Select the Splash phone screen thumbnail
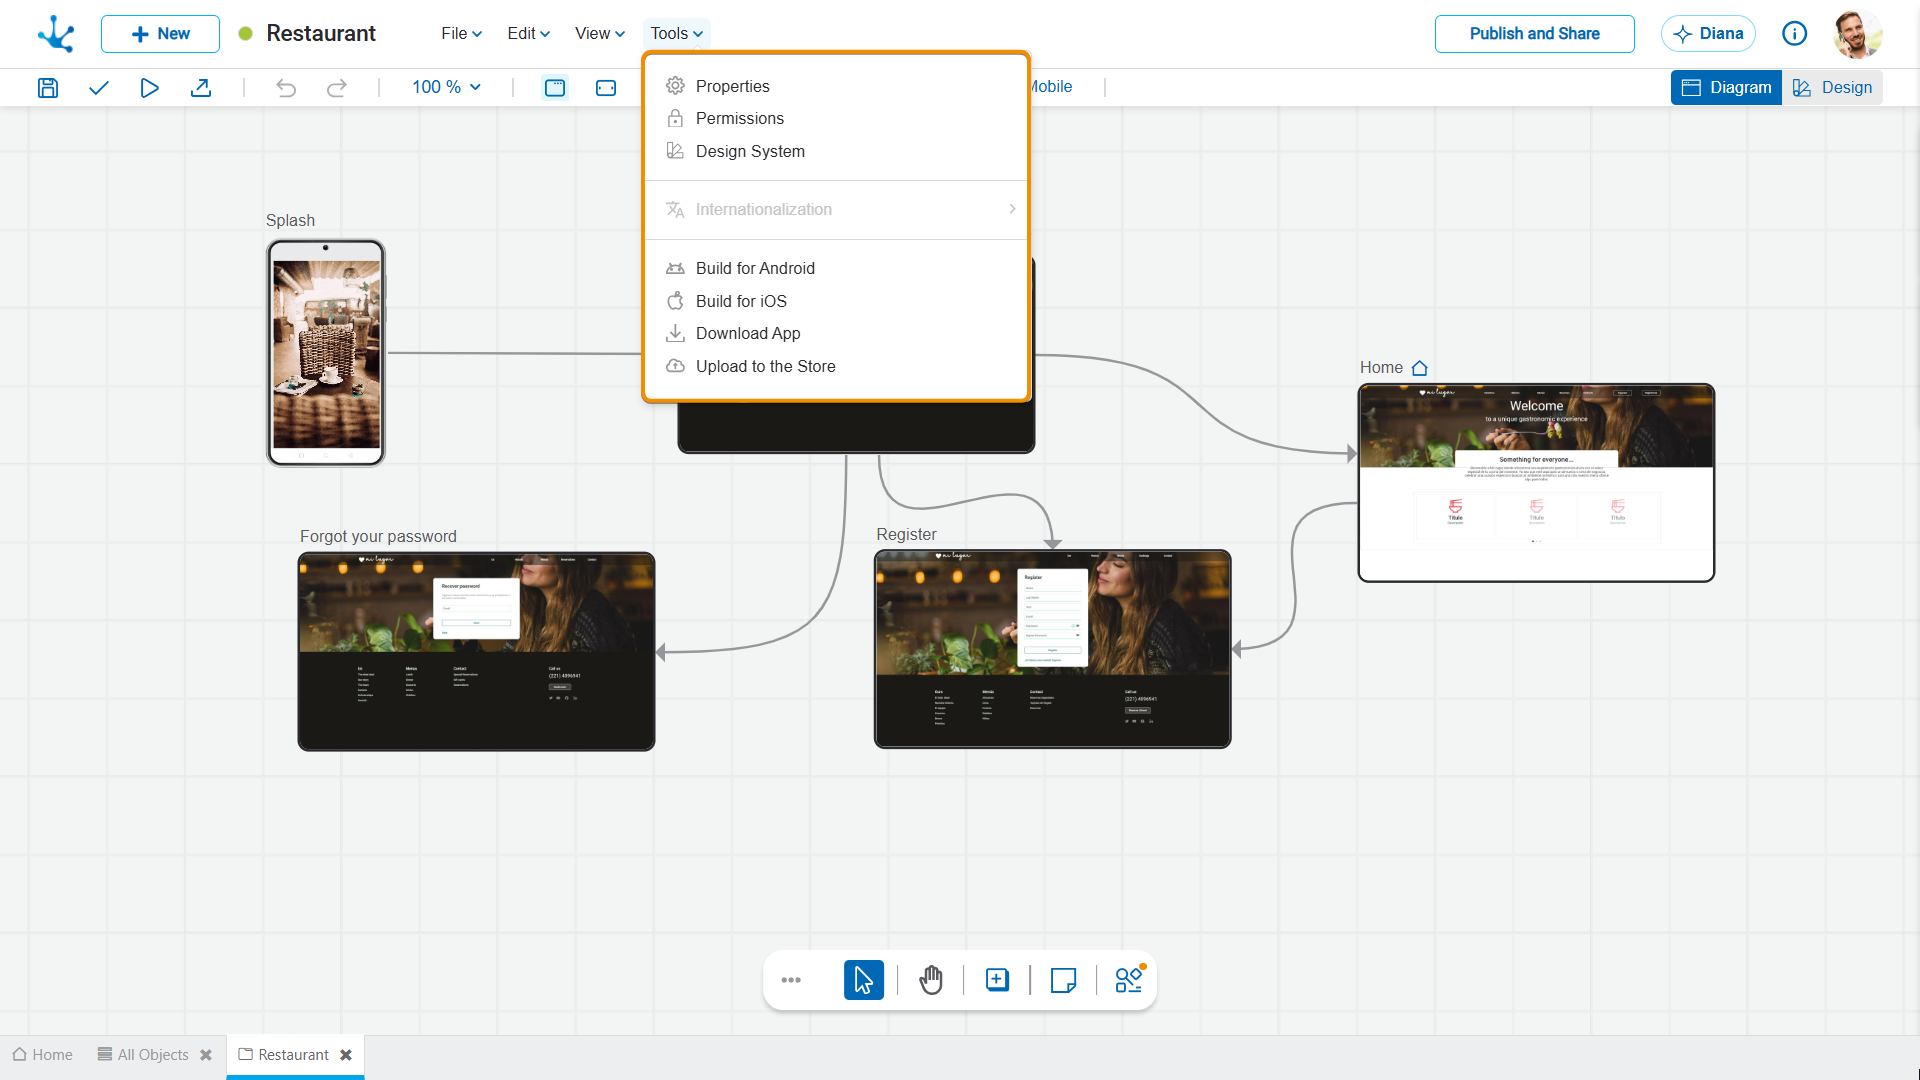 click(326, 353)
